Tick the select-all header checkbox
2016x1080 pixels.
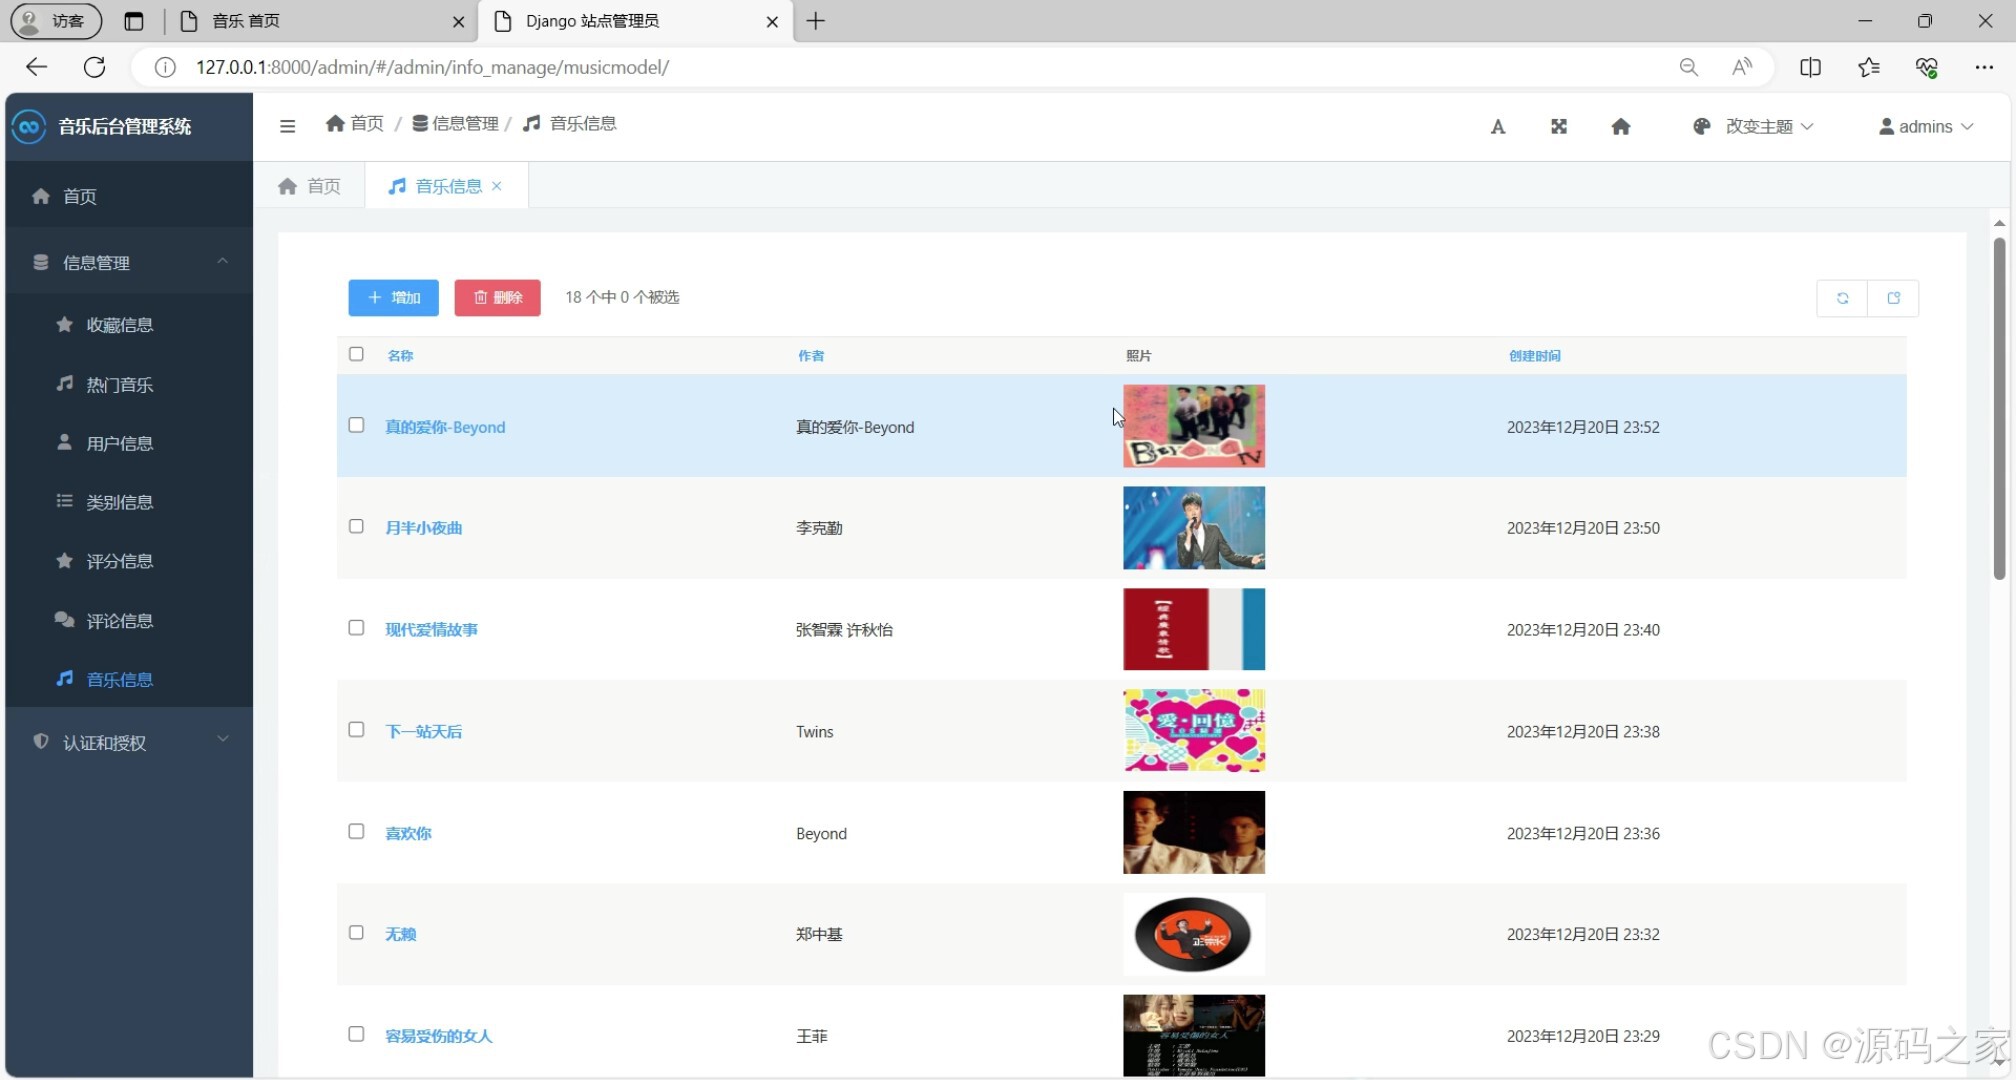point(356,354)
